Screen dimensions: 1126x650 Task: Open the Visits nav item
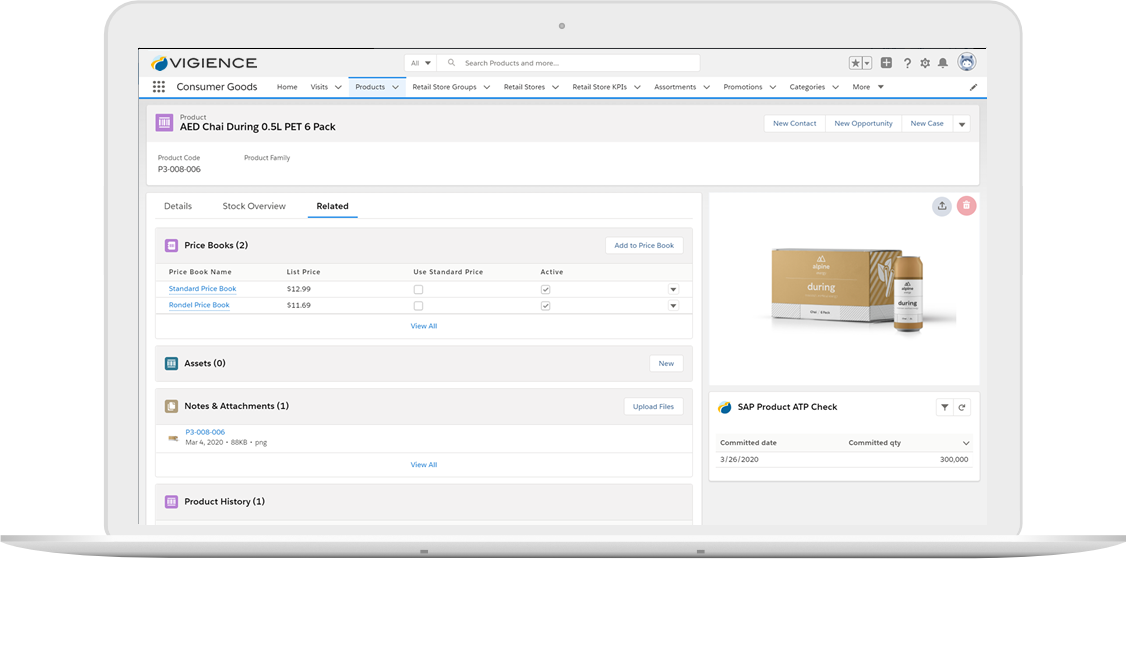320,87
